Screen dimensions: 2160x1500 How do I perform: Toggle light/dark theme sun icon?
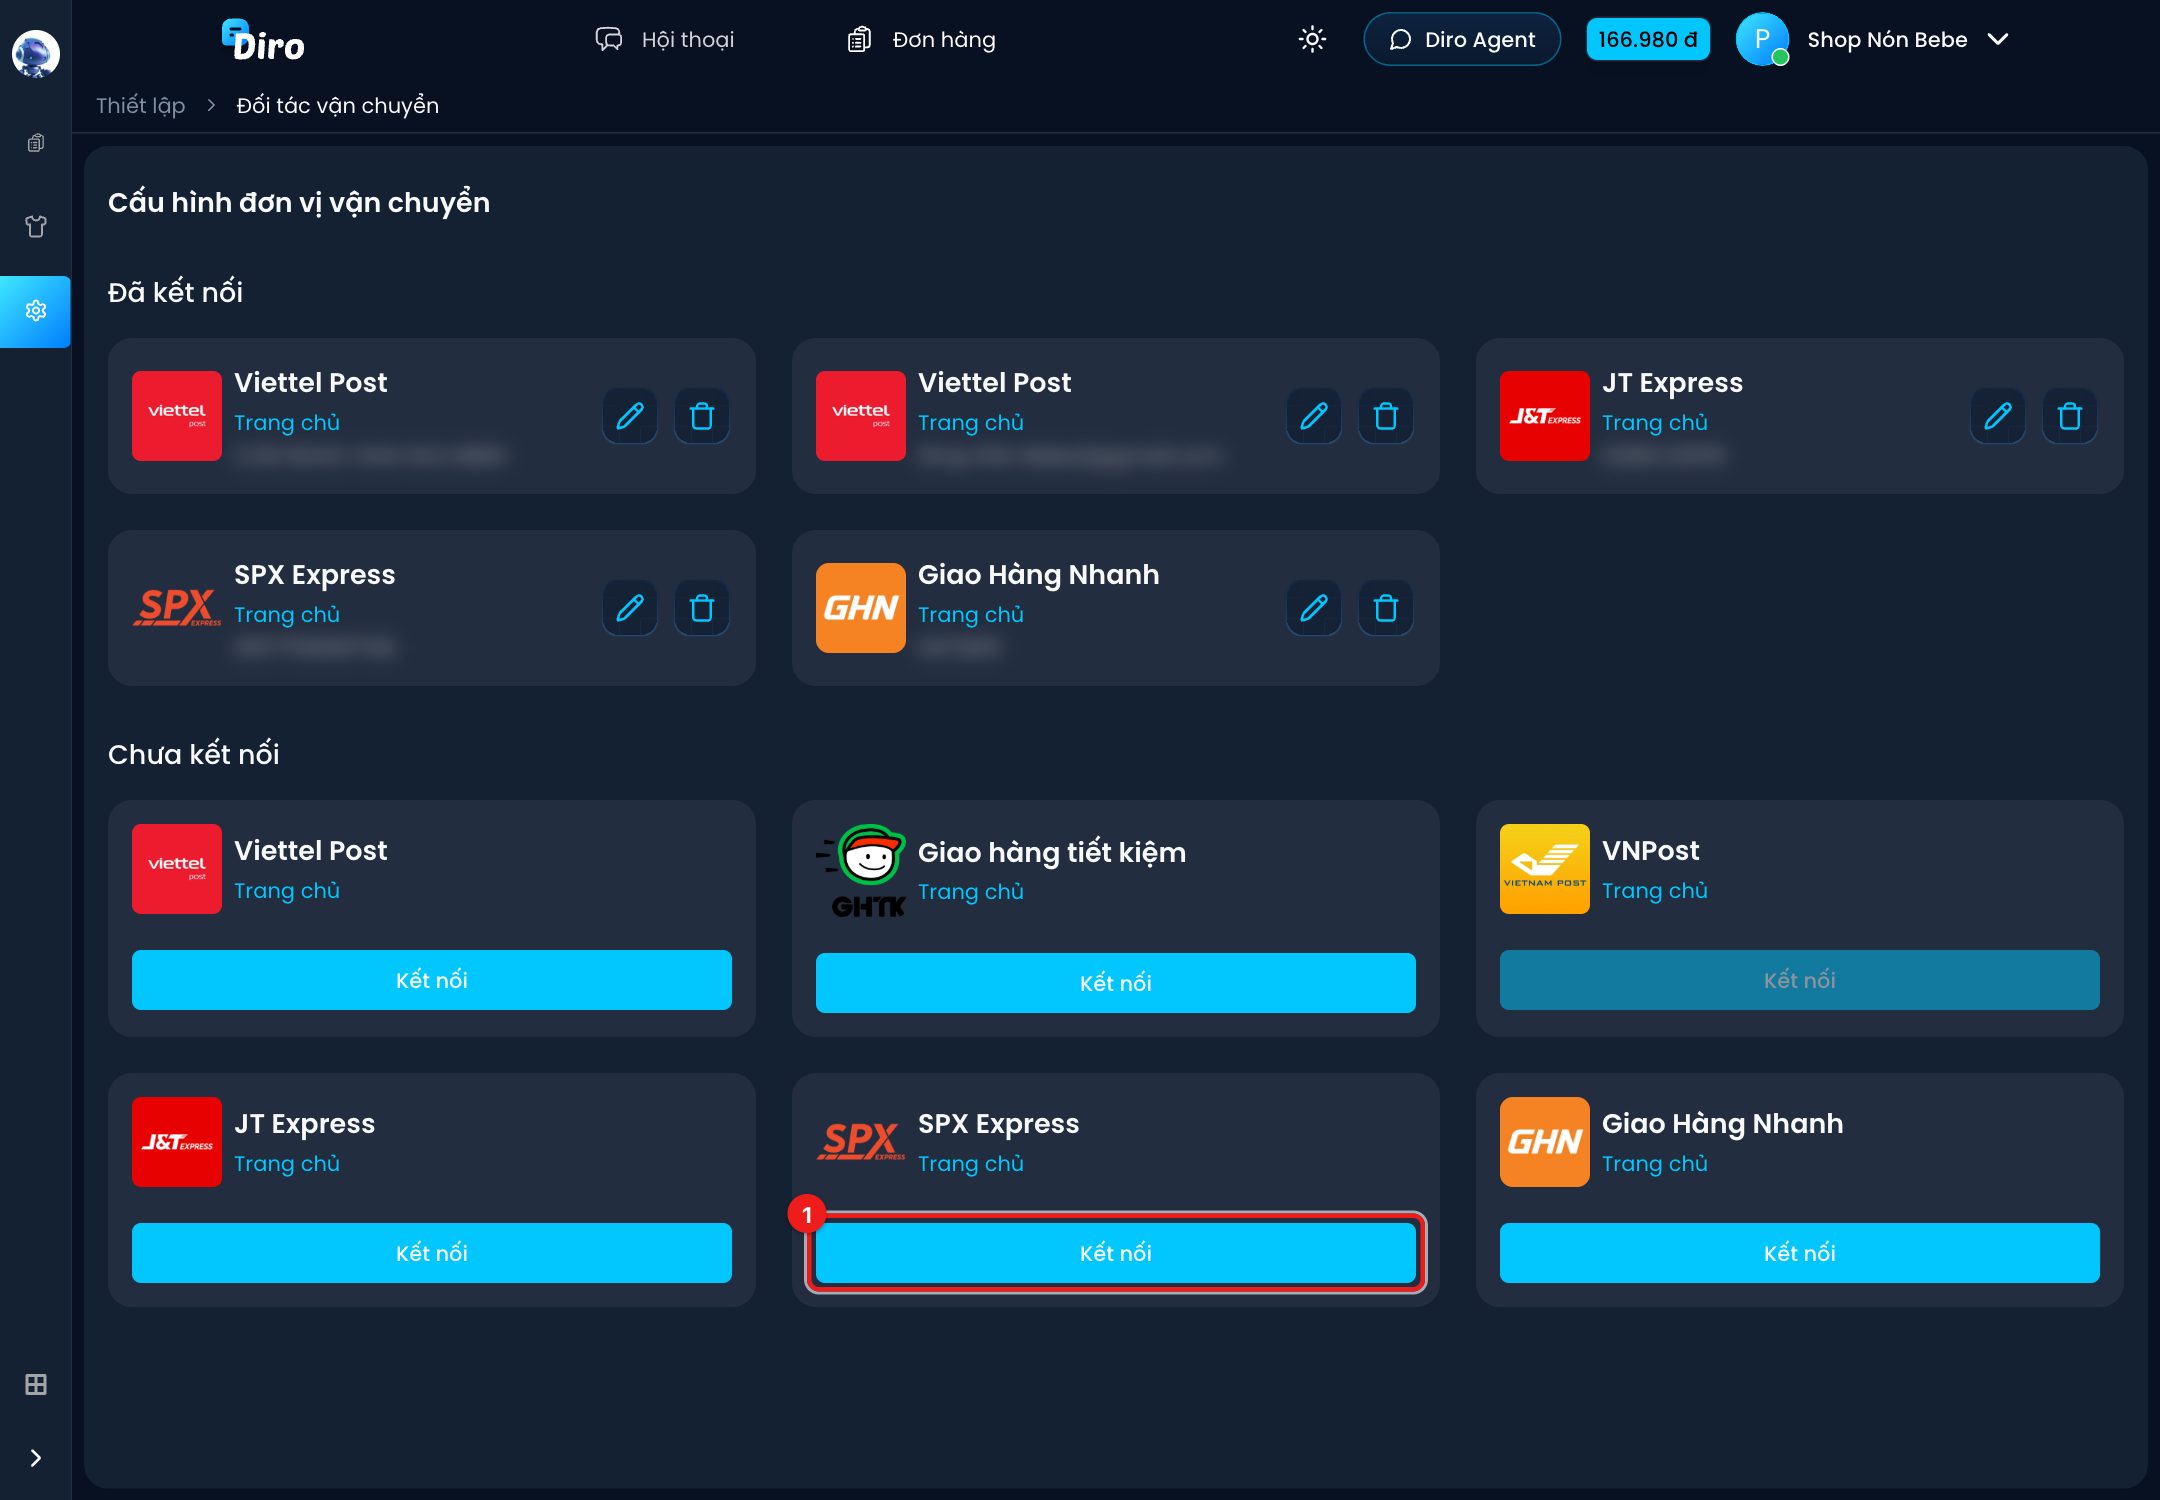tap(1312, 39)
